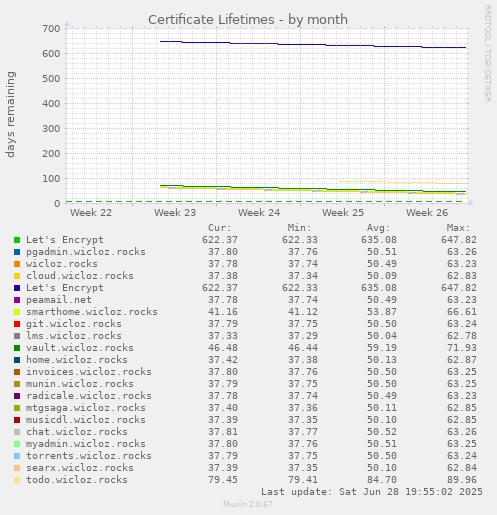The width and height of the screenshot is (497, 515).
Task: Click the 'Cur:' column header
Action: 219,228
